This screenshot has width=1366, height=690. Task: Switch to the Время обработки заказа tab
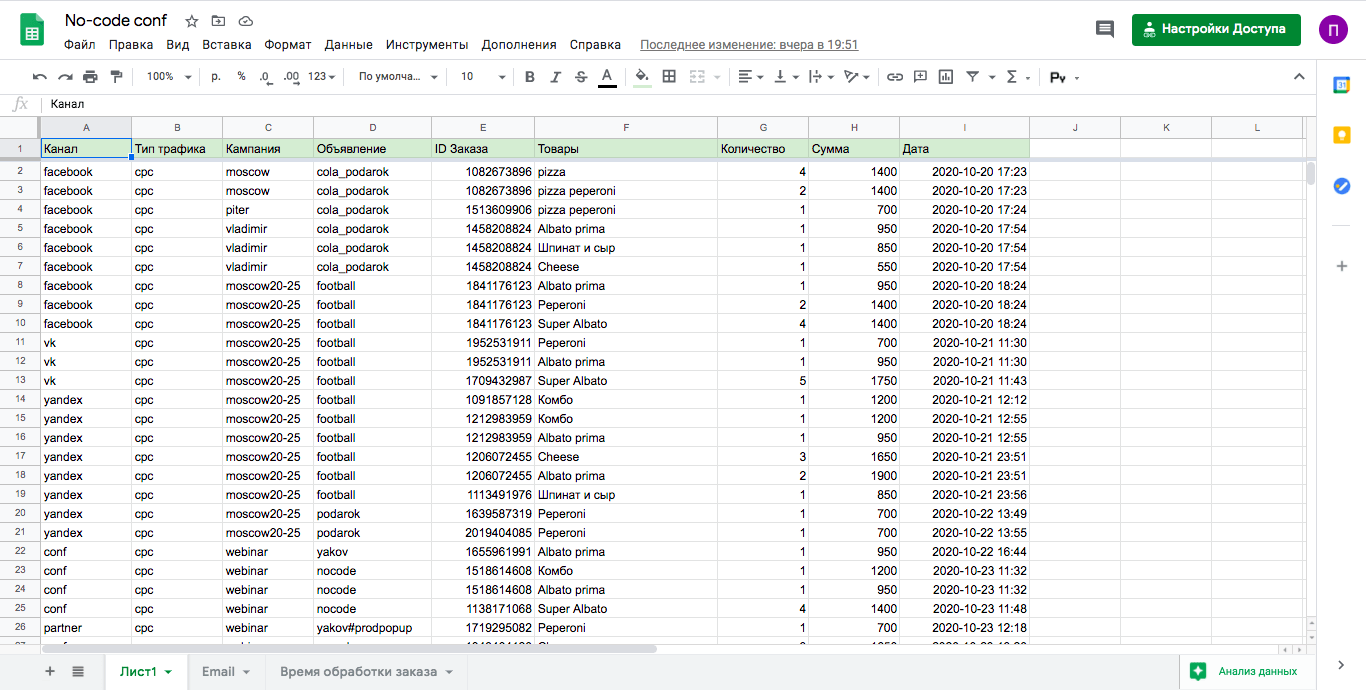367,672
